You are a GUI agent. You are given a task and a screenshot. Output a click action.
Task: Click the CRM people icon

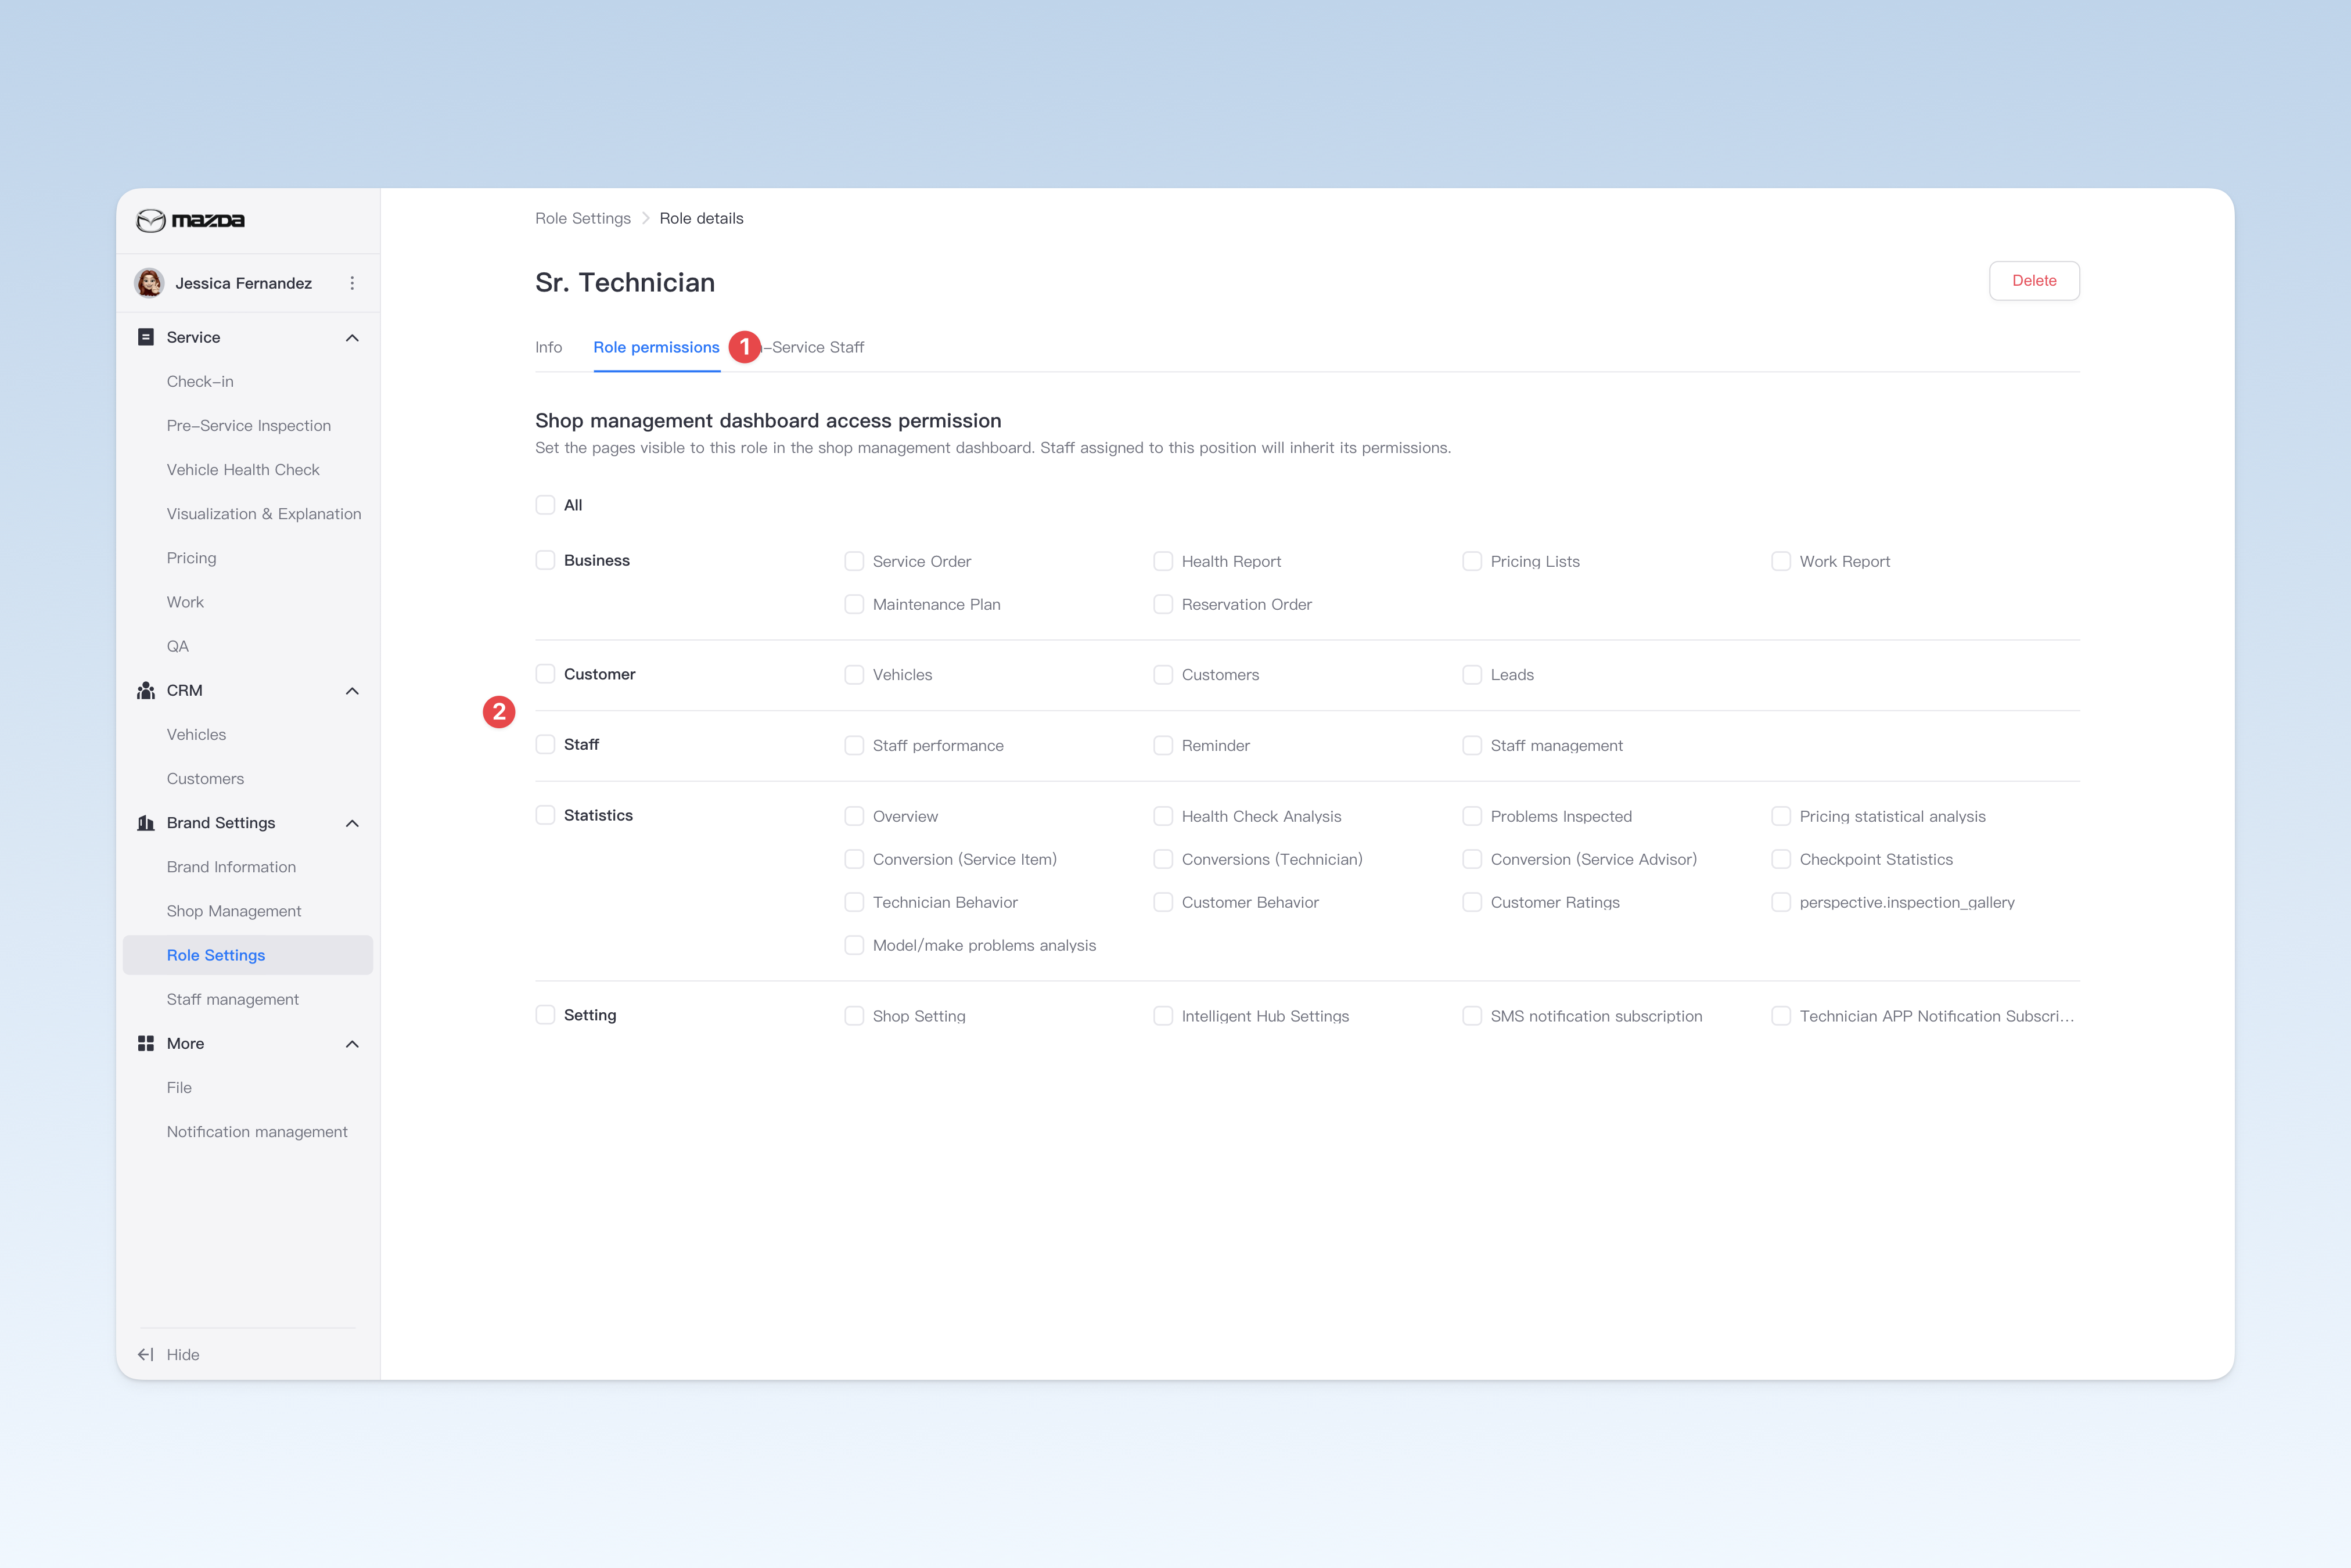(146, 690)
